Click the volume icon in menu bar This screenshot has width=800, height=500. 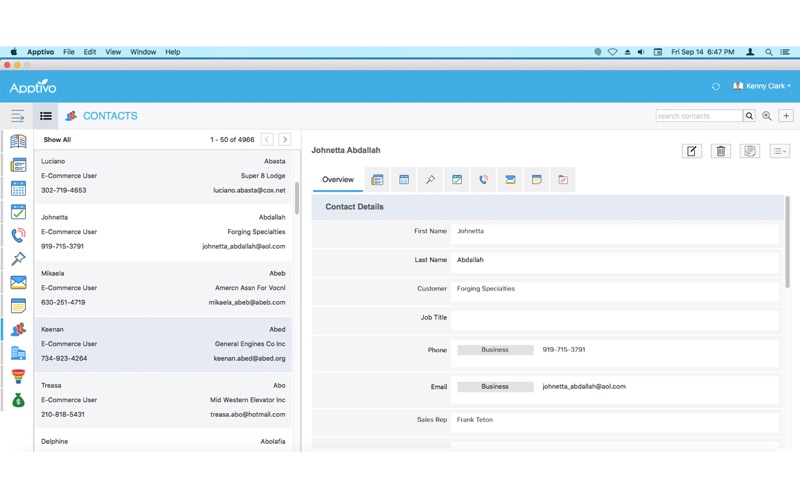coord(641,52)
